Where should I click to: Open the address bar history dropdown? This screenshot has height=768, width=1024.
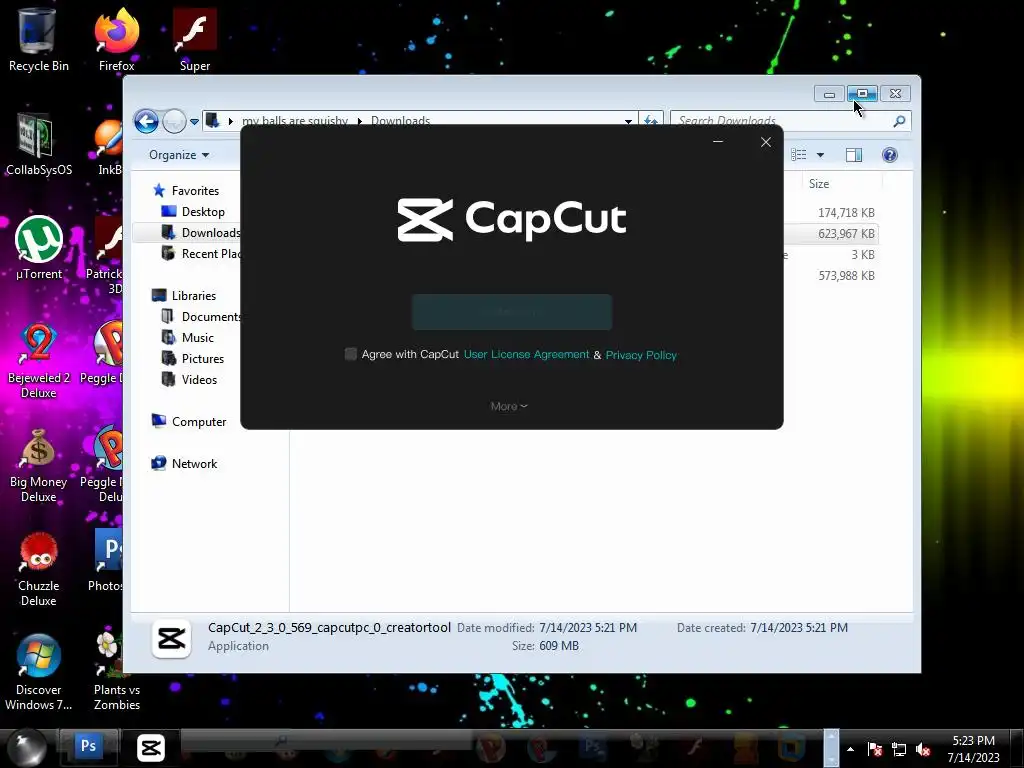[628, 121]
